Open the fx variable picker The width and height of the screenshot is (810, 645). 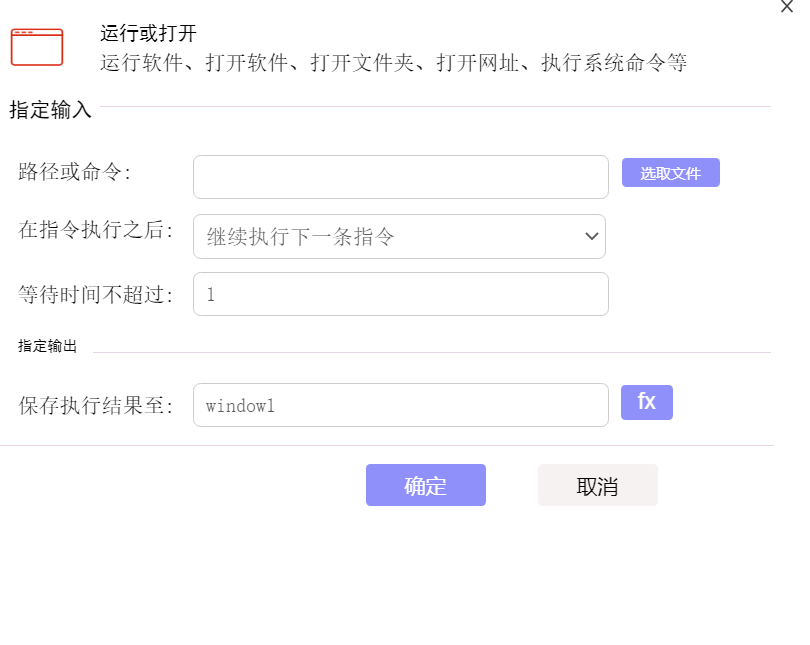tap(647, 402)
